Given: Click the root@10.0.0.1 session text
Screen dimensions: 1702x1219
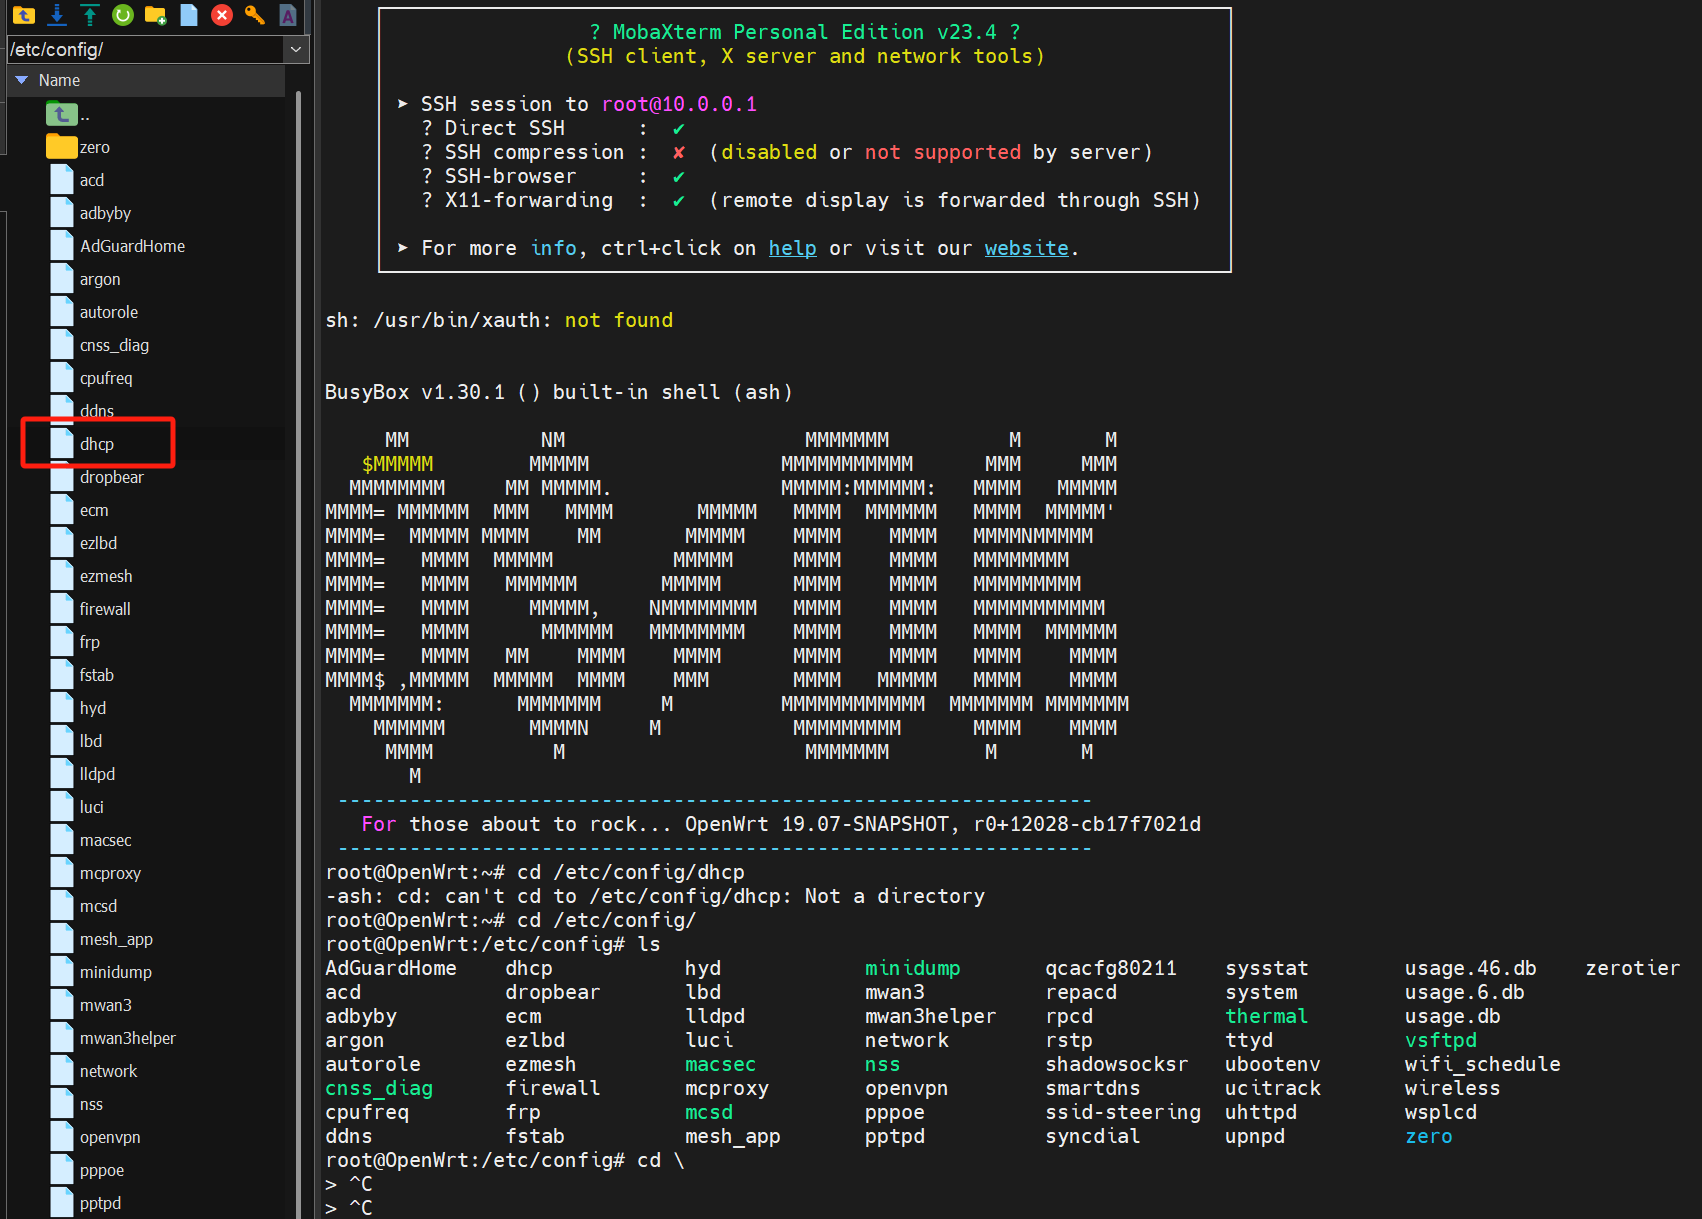Looking at the screenshot, I should (x=679, y=104).
